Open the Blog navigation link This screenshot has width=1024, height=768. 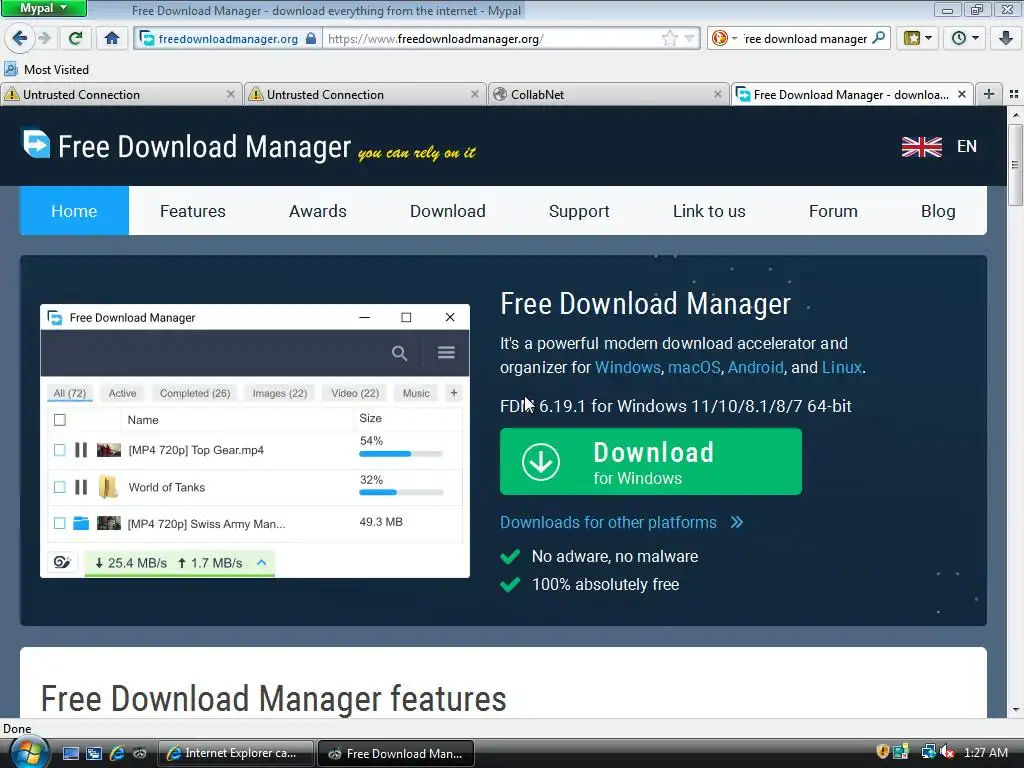(x=938, y=211)
